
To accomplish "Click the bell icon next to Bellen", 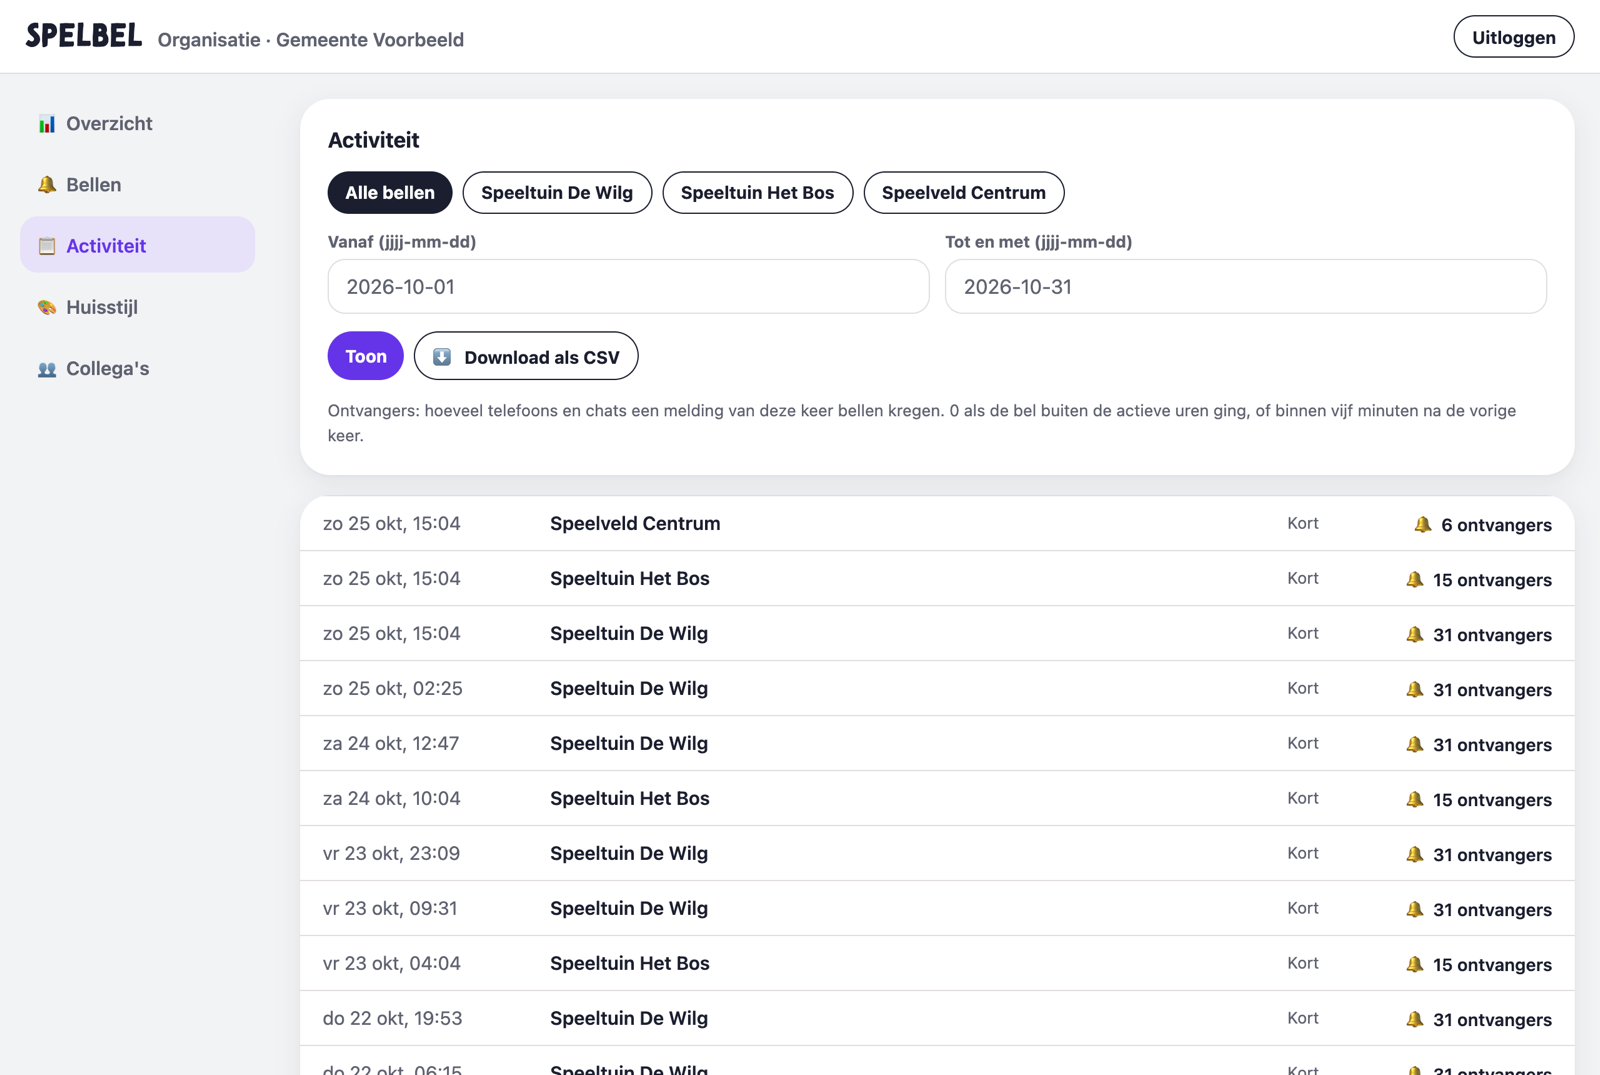I will pyautogui.click(x=47, y=185).
